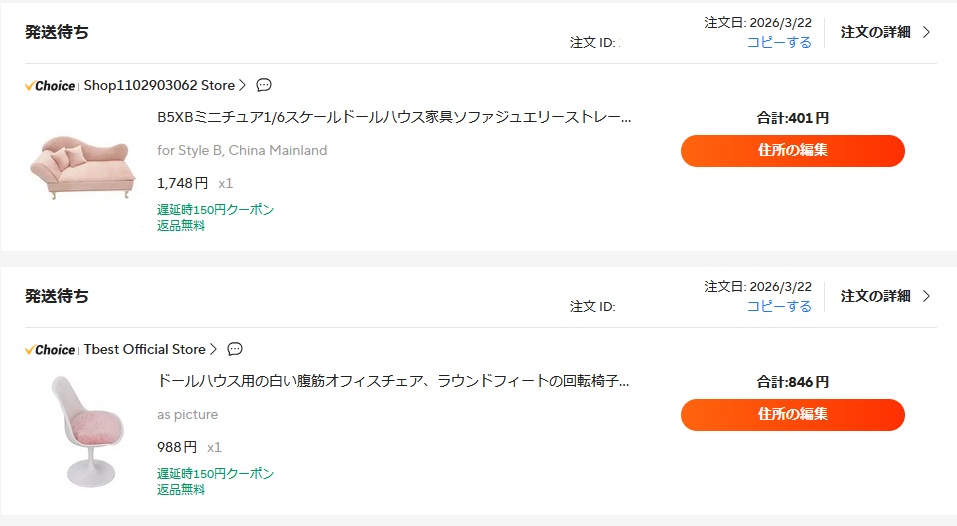
Task: Click the Choice badge beside Shop1102903062 Store
Action: [50, 86]
